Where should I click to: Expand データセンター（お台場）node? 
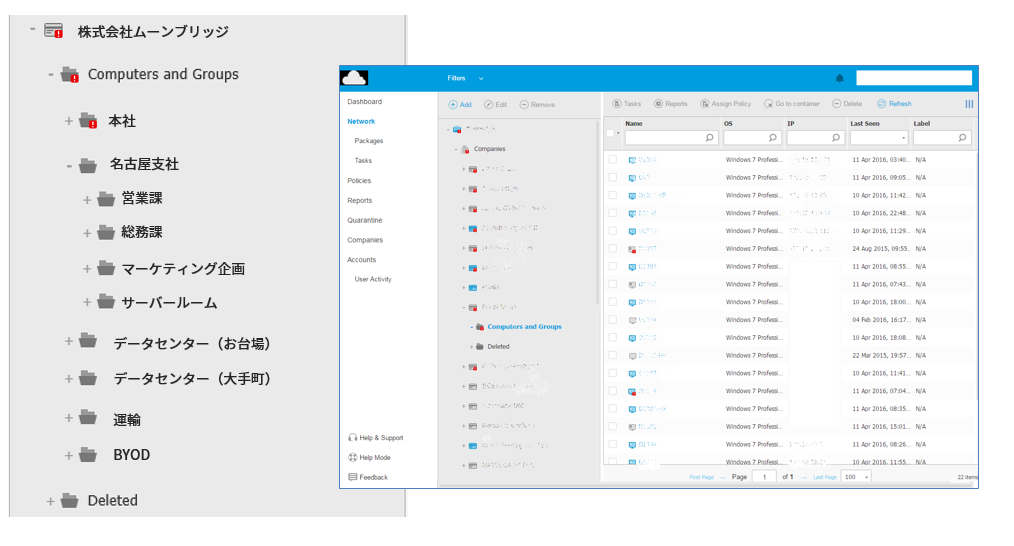coord(69,341)
